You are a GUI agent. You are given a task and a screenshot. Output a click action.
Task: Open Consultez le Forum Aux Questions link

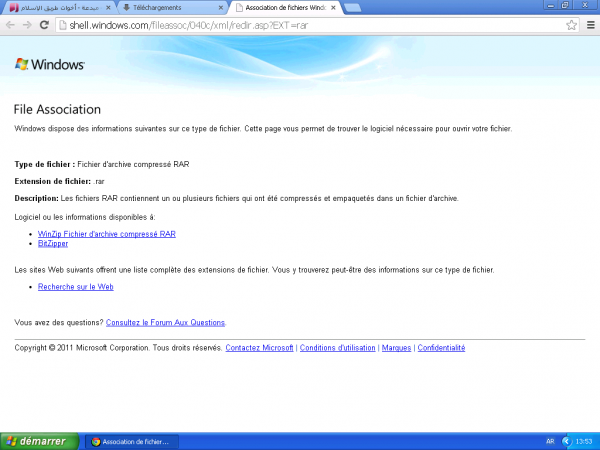tap(165, 323)
